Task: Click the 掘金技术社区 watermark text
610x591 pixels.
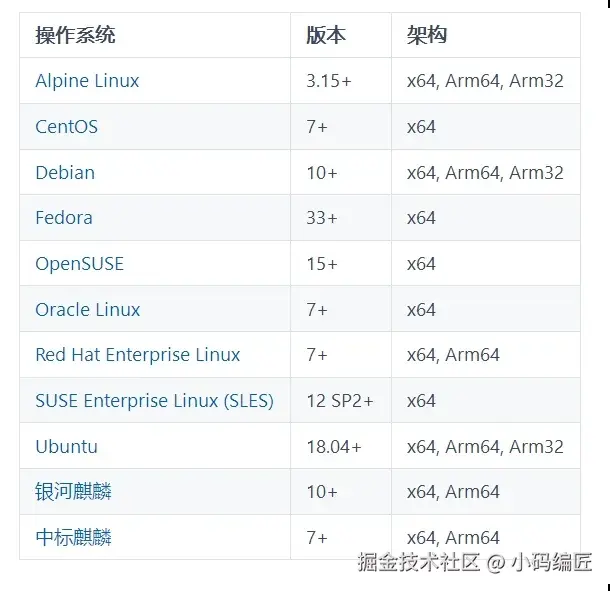Action: pyautogui.click(x=418, y=562)
